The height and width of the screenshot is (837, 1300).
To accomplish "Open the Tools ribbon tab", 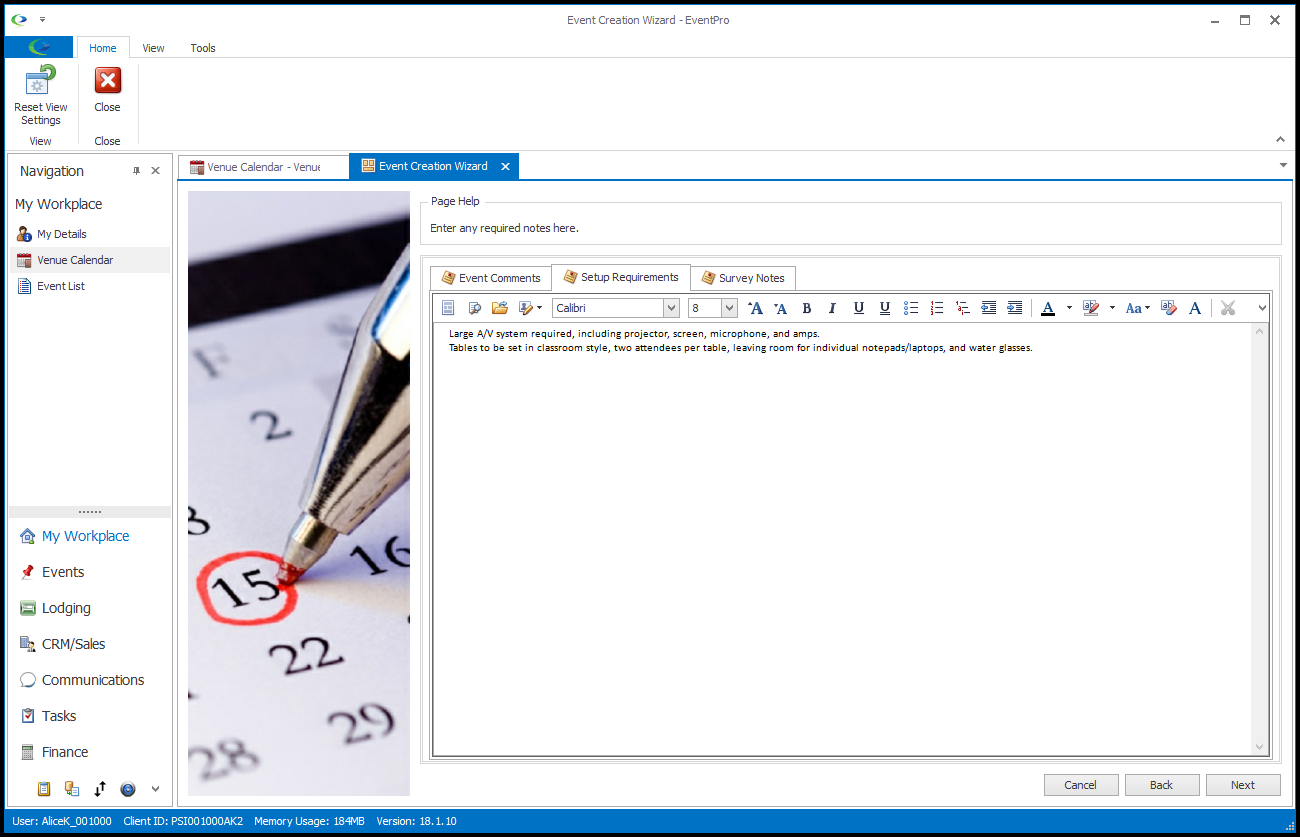I will [x=203, y=48].
